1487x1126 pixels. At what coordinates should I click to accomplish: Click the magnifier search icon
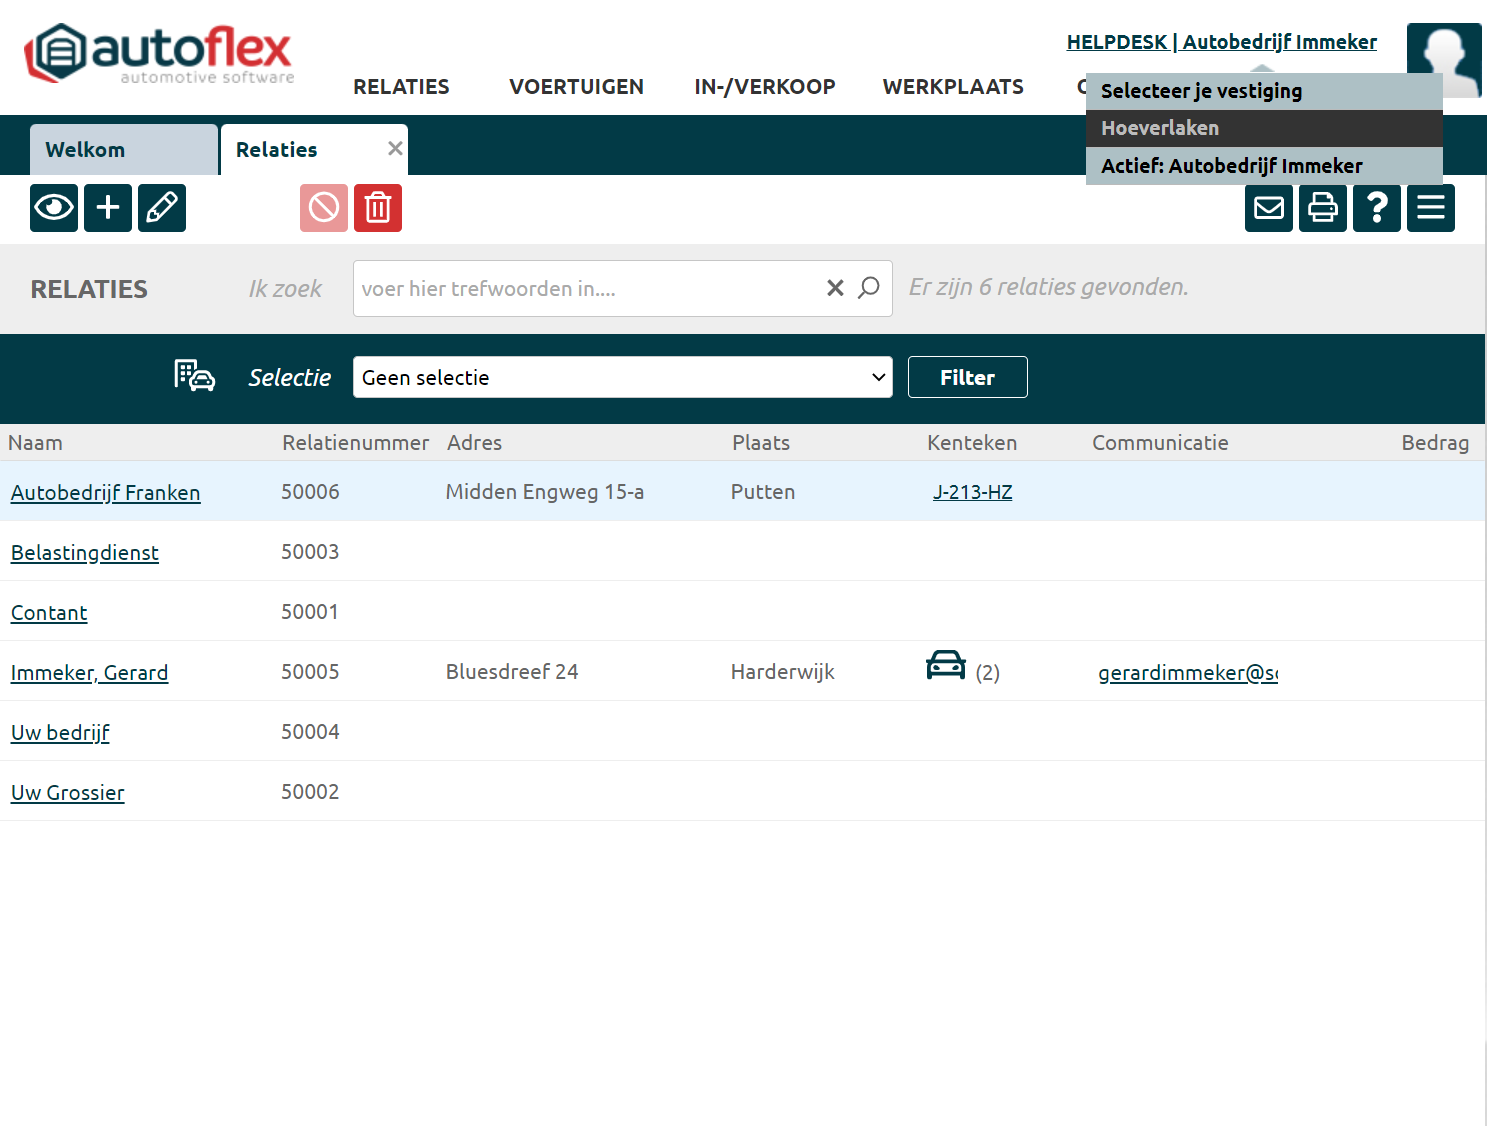(869, 288)
